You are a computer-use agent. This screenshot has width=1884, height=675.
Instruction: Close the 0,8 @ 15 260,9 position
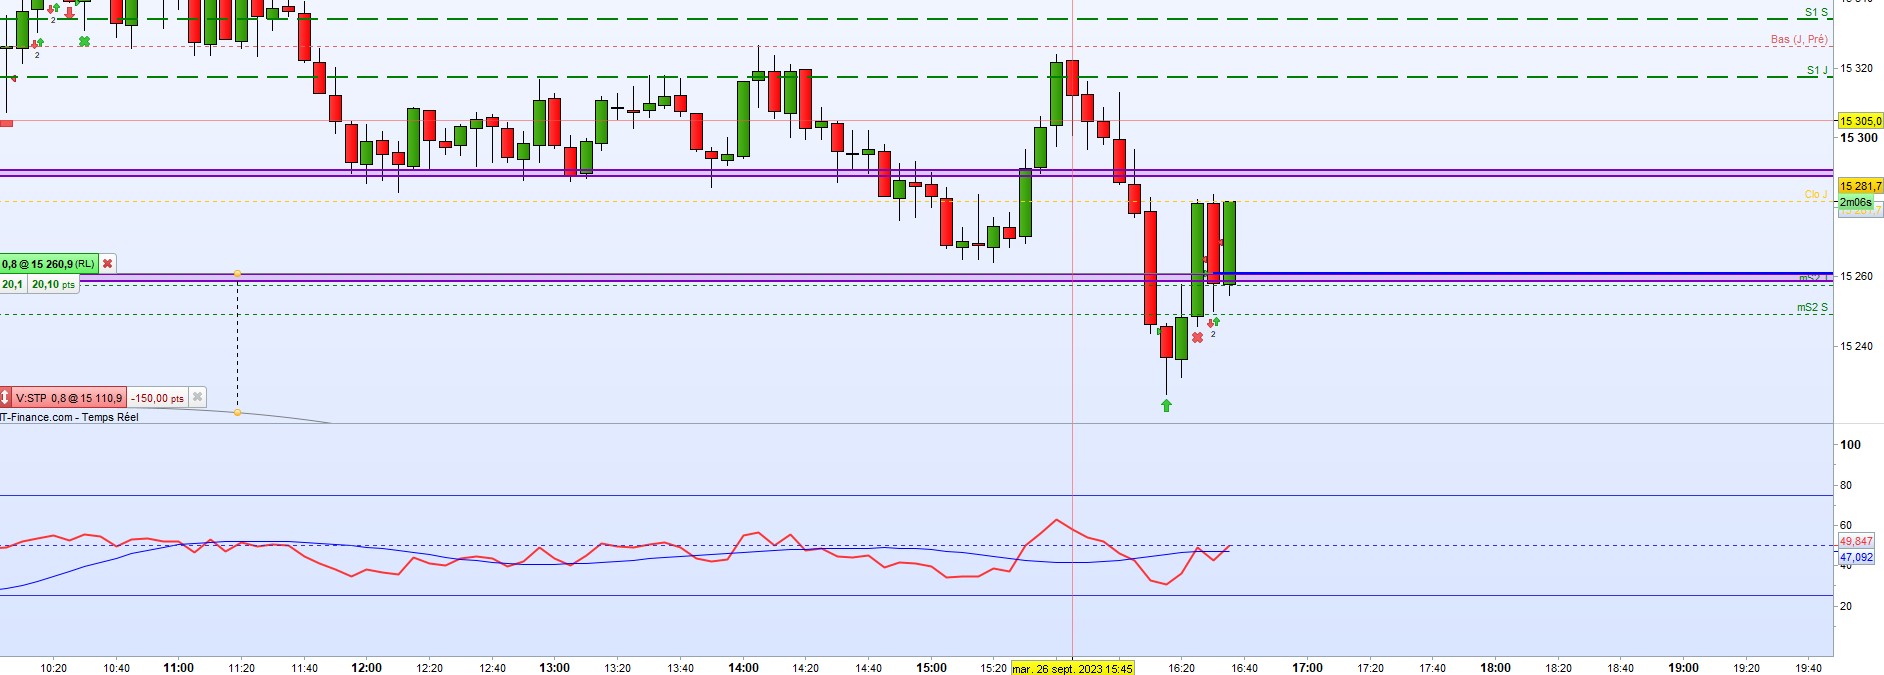click(x=107, y=264)
